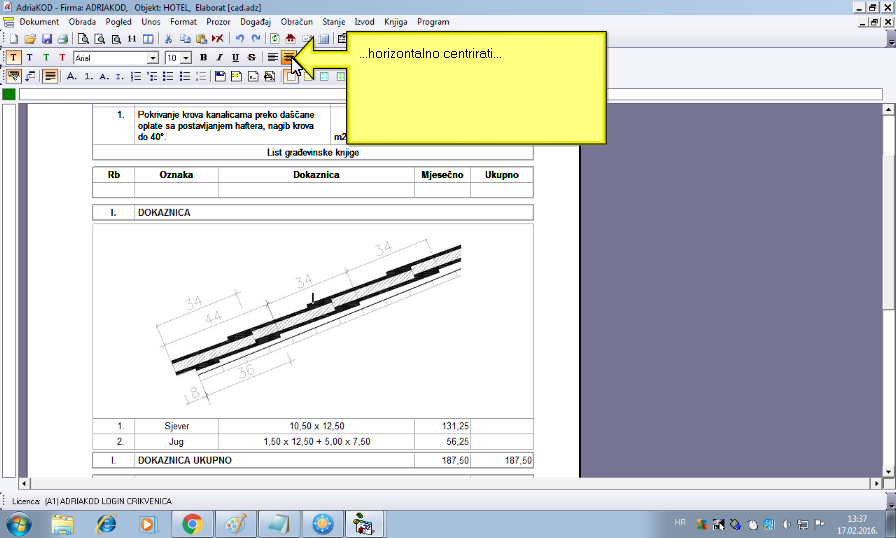Open Google Chrome from the taskbar
896x538 pixels.
(193, 524)
